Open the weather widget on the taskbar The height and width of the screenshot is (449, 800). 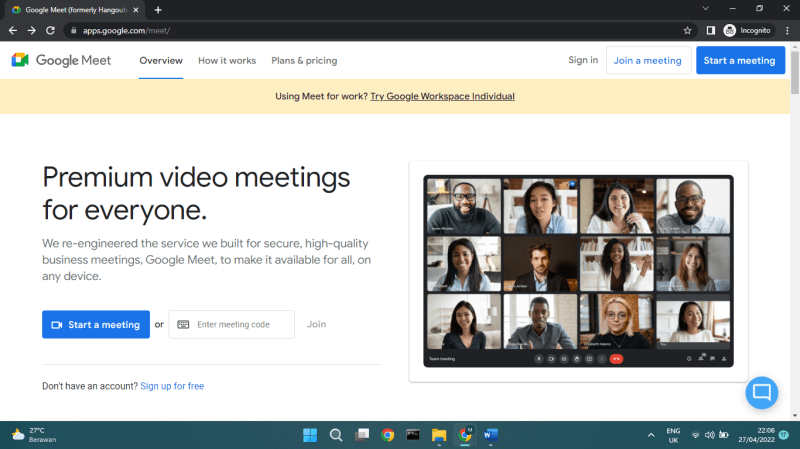(34, 435)
